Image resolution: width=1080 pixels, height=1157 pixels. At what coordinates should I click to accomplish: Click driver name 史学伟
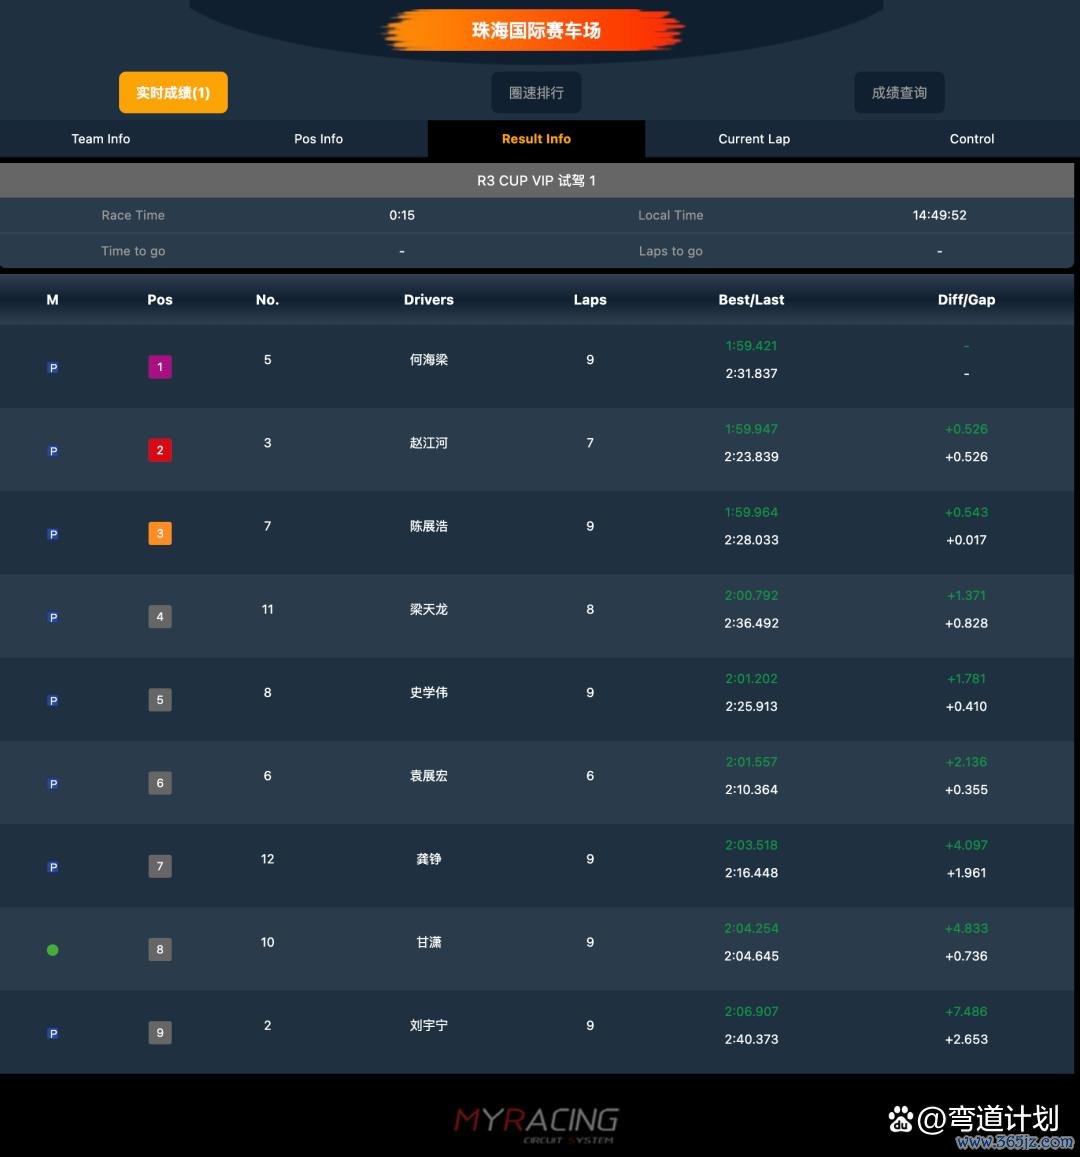point(429,693)
